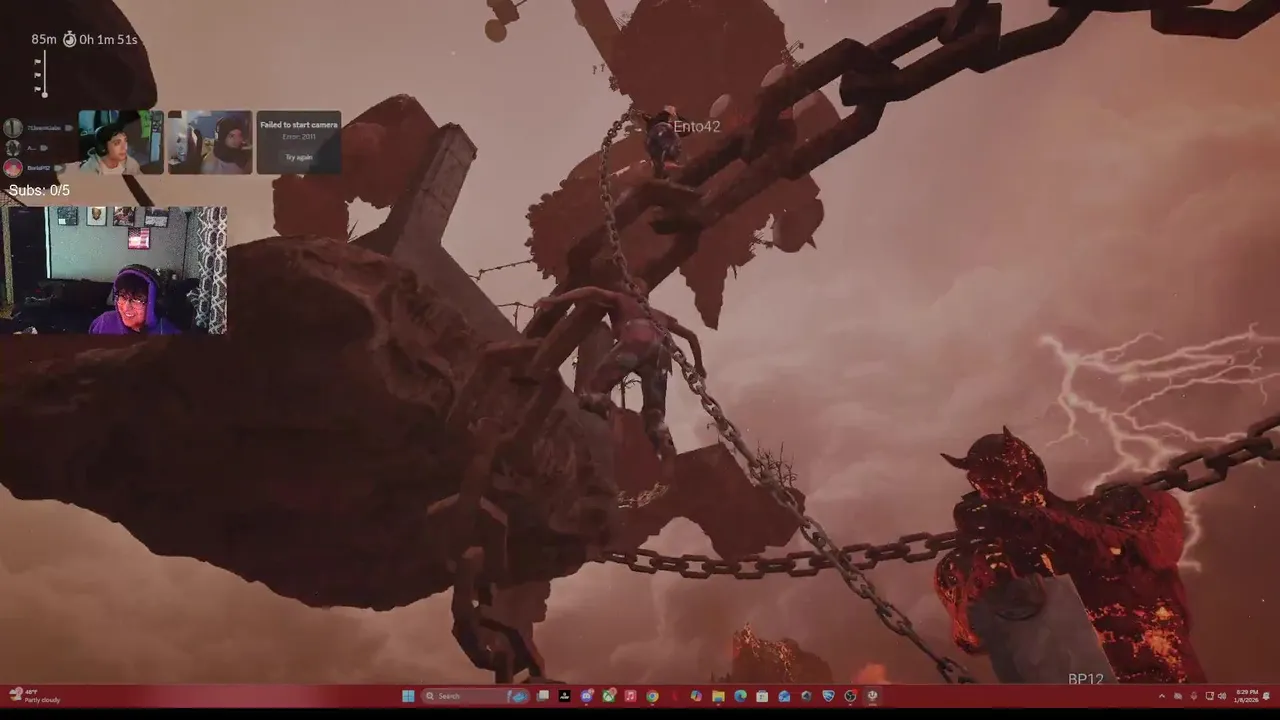1280x720 pixels.
Task: Click the top checkpoint flag
Action: pyautogui.click(x=37, y=62)
